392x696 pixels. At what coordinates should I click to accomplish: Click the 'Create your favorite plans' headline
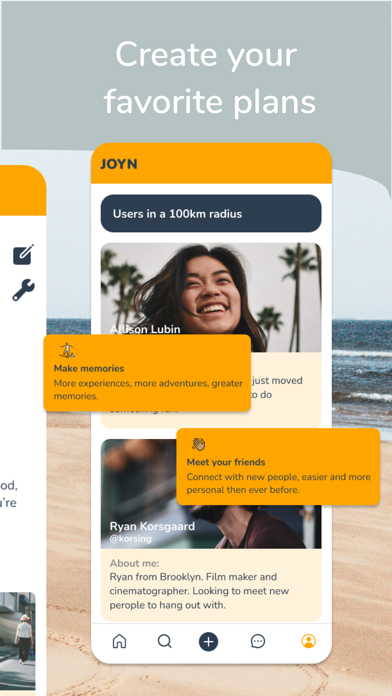(209, 78)
